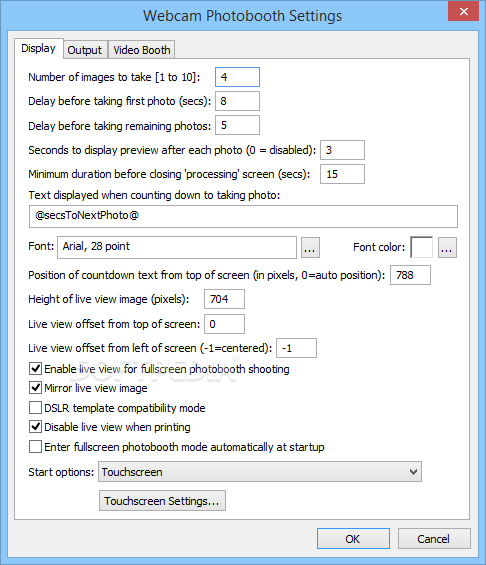Click the white Font color swatch

click(422, 247)
